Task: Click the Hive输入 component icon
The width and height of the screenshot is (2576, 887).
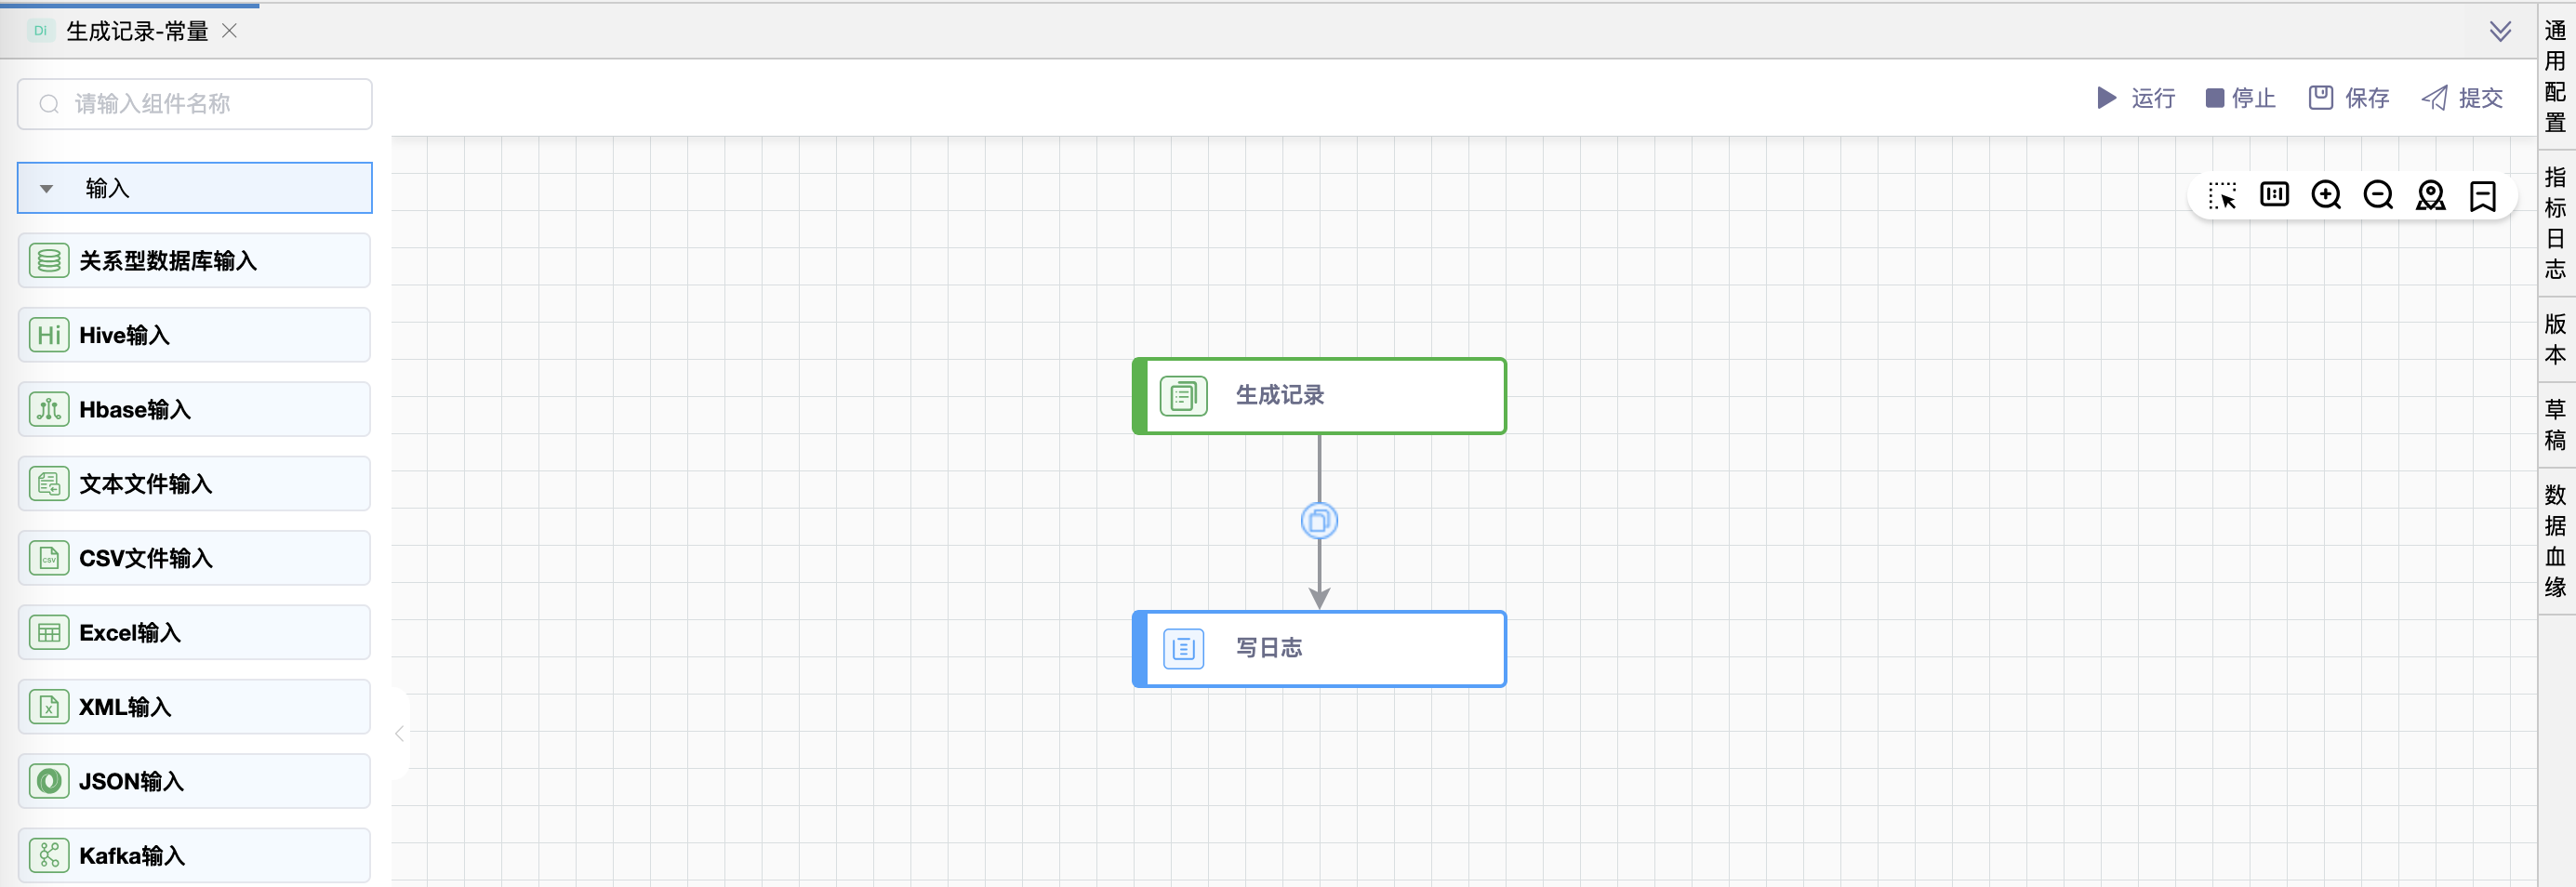Action: coord(48,335)
